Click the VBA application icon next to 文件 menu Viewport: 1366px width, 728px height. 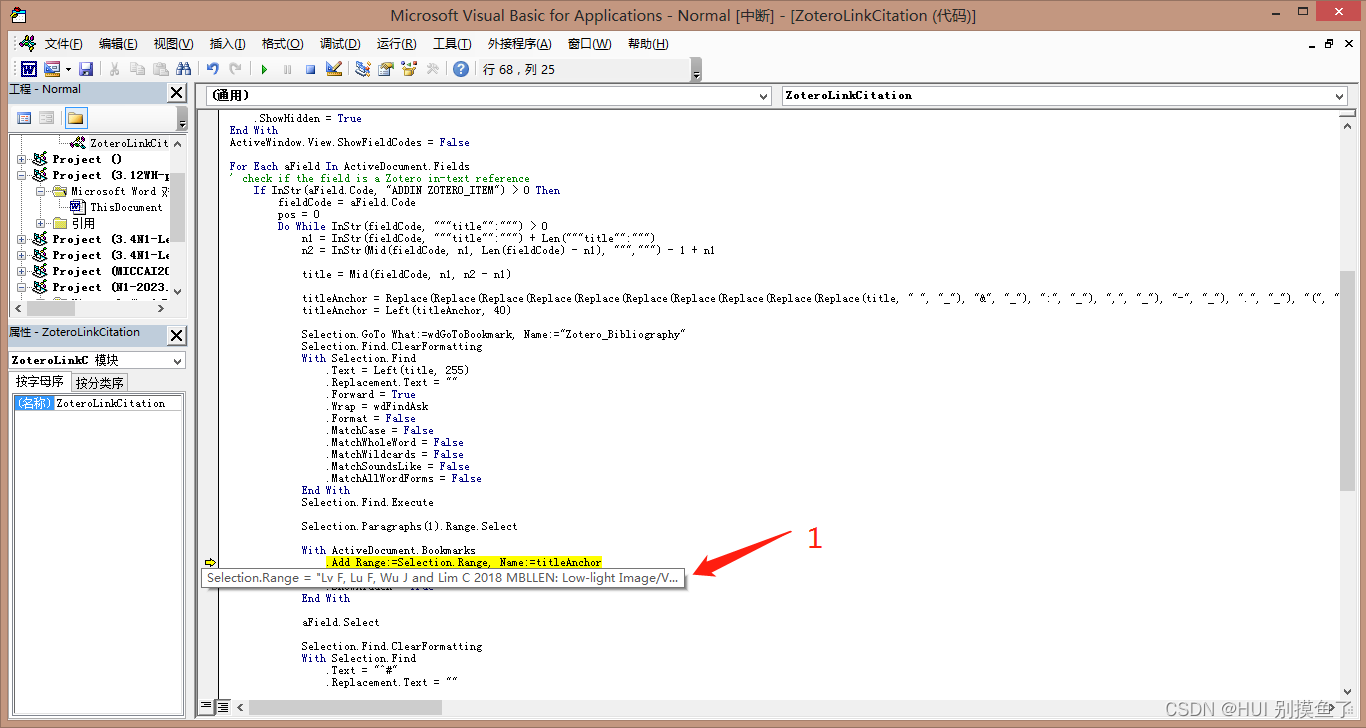[27, 43]
